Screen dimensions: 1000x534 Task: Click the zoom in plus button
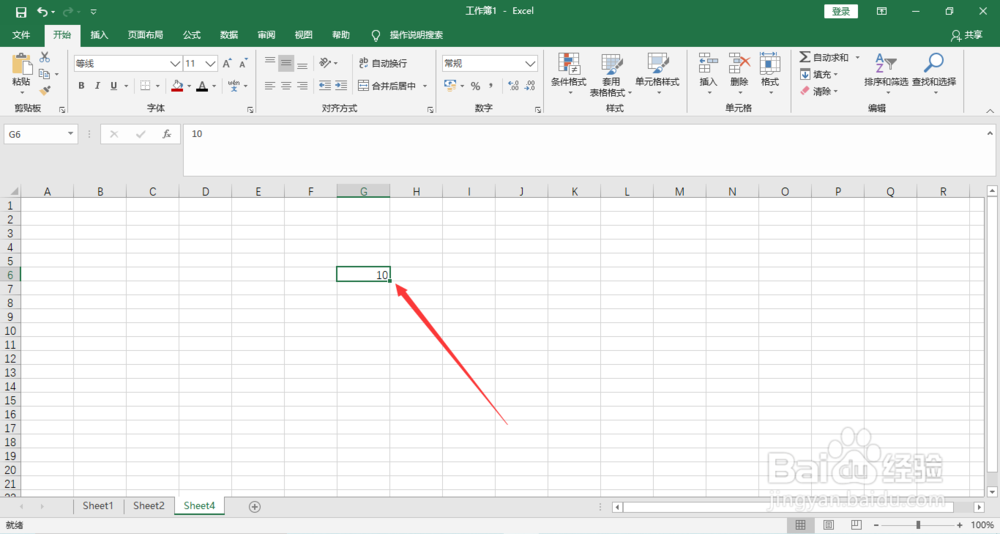[x=960, y=525]
